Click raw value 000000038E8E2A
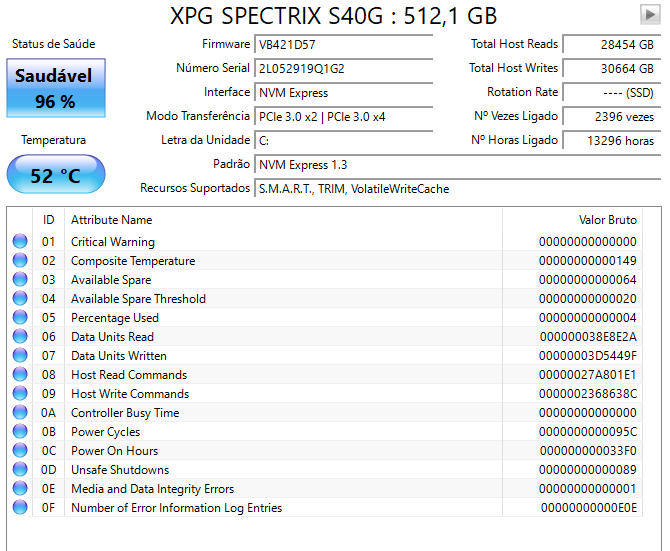 click(x=588, y=337)
